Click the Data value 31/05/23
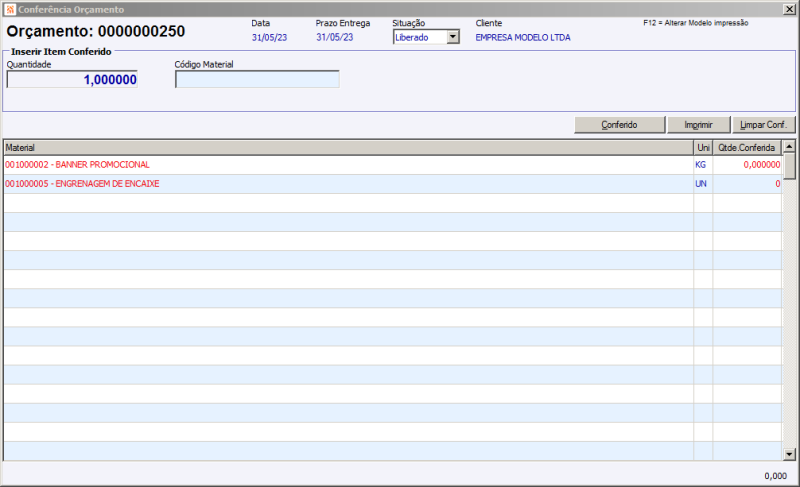800x487 pixels. 269,38
